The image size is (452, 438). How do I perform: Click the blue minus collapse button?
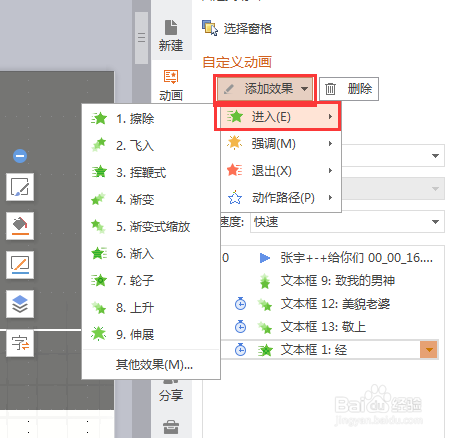pos(20,156)
